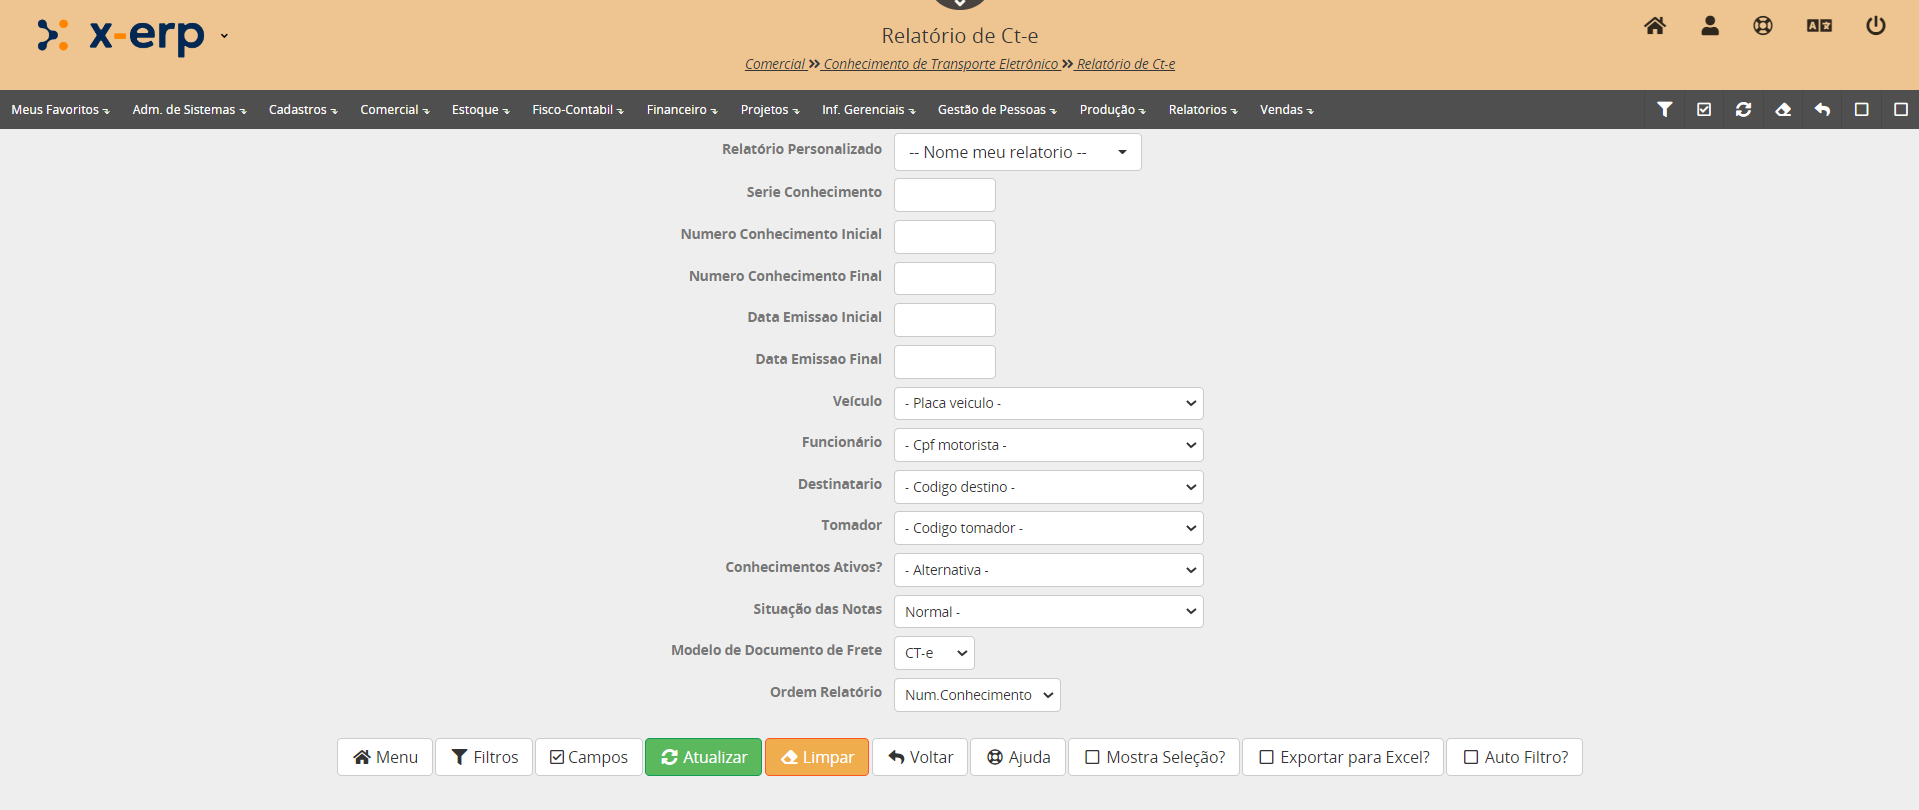Open the Ordem Relatório dropdown

[977, 695]
